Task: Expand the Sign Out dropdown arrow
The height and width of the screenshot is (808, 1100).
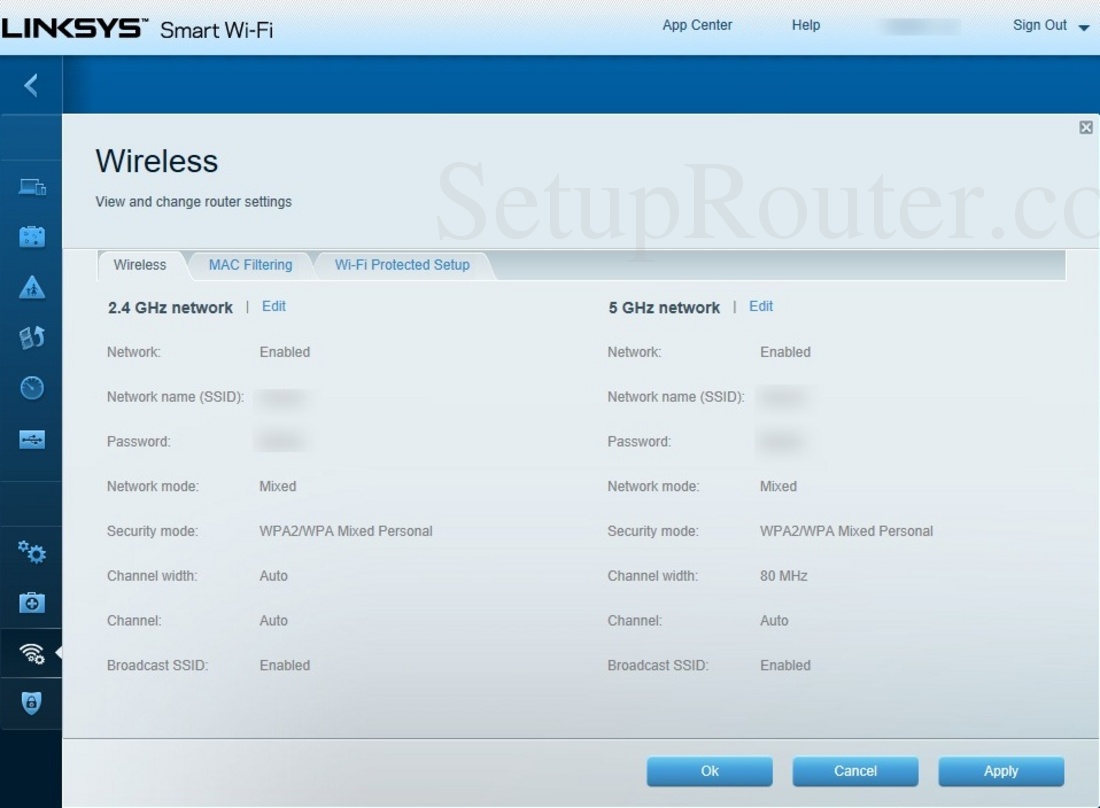Action: coord(1084,27)
